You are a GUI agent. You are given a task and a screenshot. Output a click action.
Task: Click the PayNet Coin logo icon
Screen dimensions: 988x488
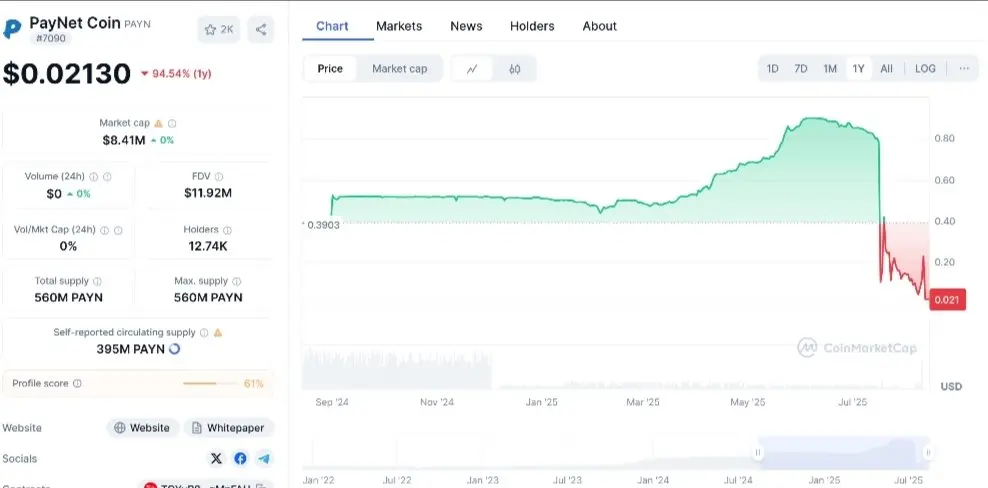pos(12,29)
